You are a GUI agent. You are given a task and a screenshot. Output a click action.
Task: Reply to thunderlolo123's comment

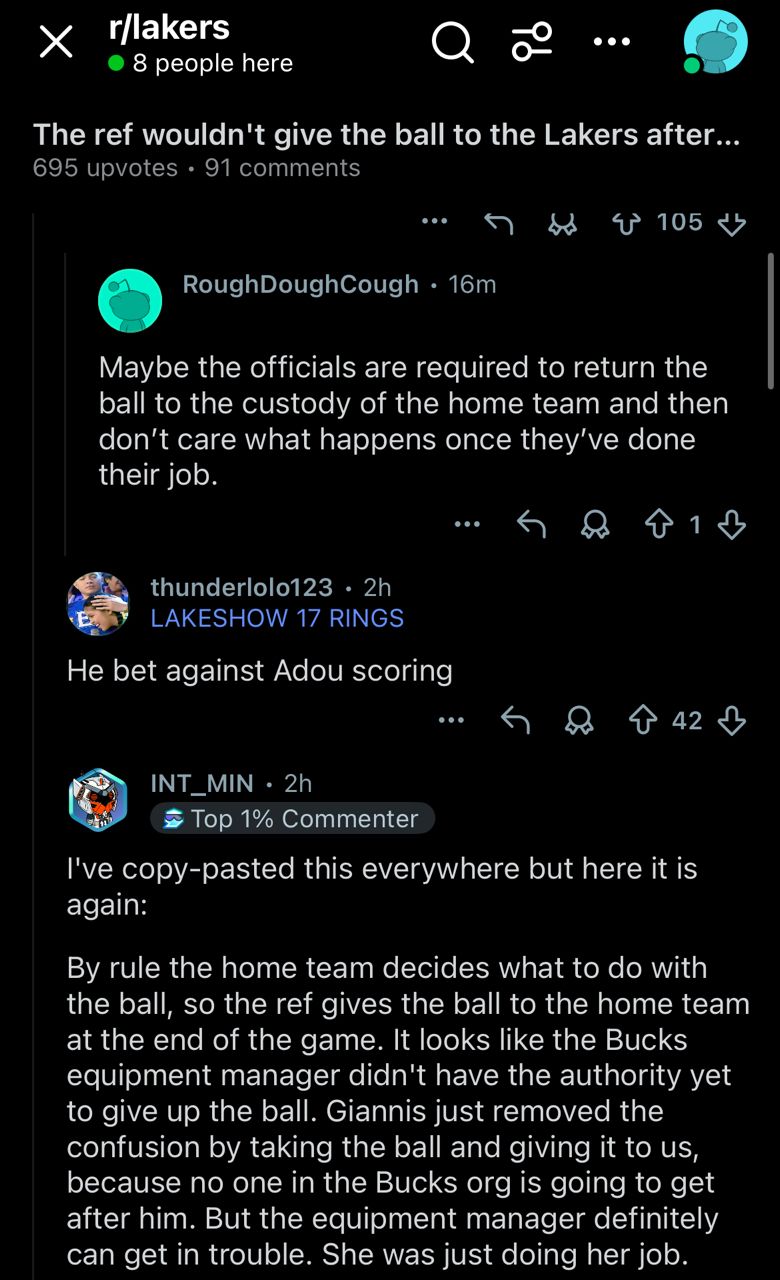tap(515, 721)
